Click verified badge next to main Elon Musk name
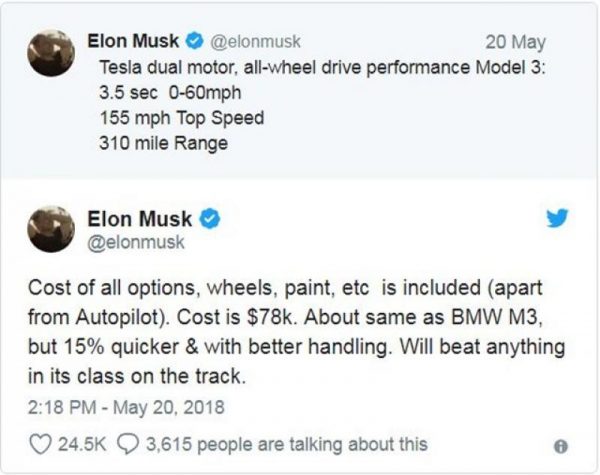 click(x=210, y=219)
